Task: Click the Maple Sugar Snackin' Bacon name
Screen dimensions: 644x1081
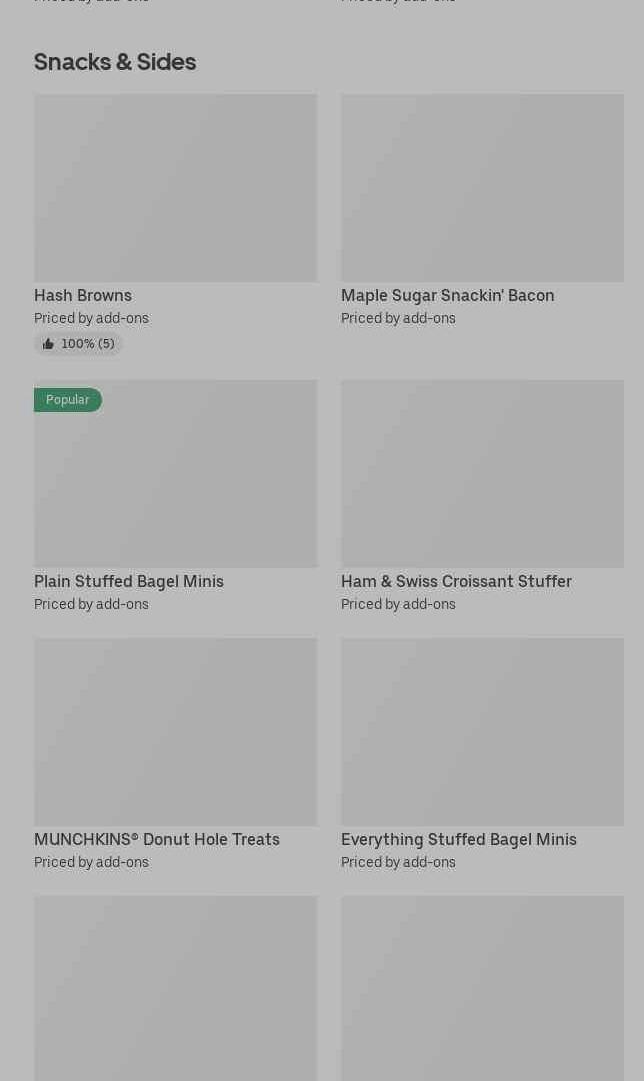Action: (447, 296)
